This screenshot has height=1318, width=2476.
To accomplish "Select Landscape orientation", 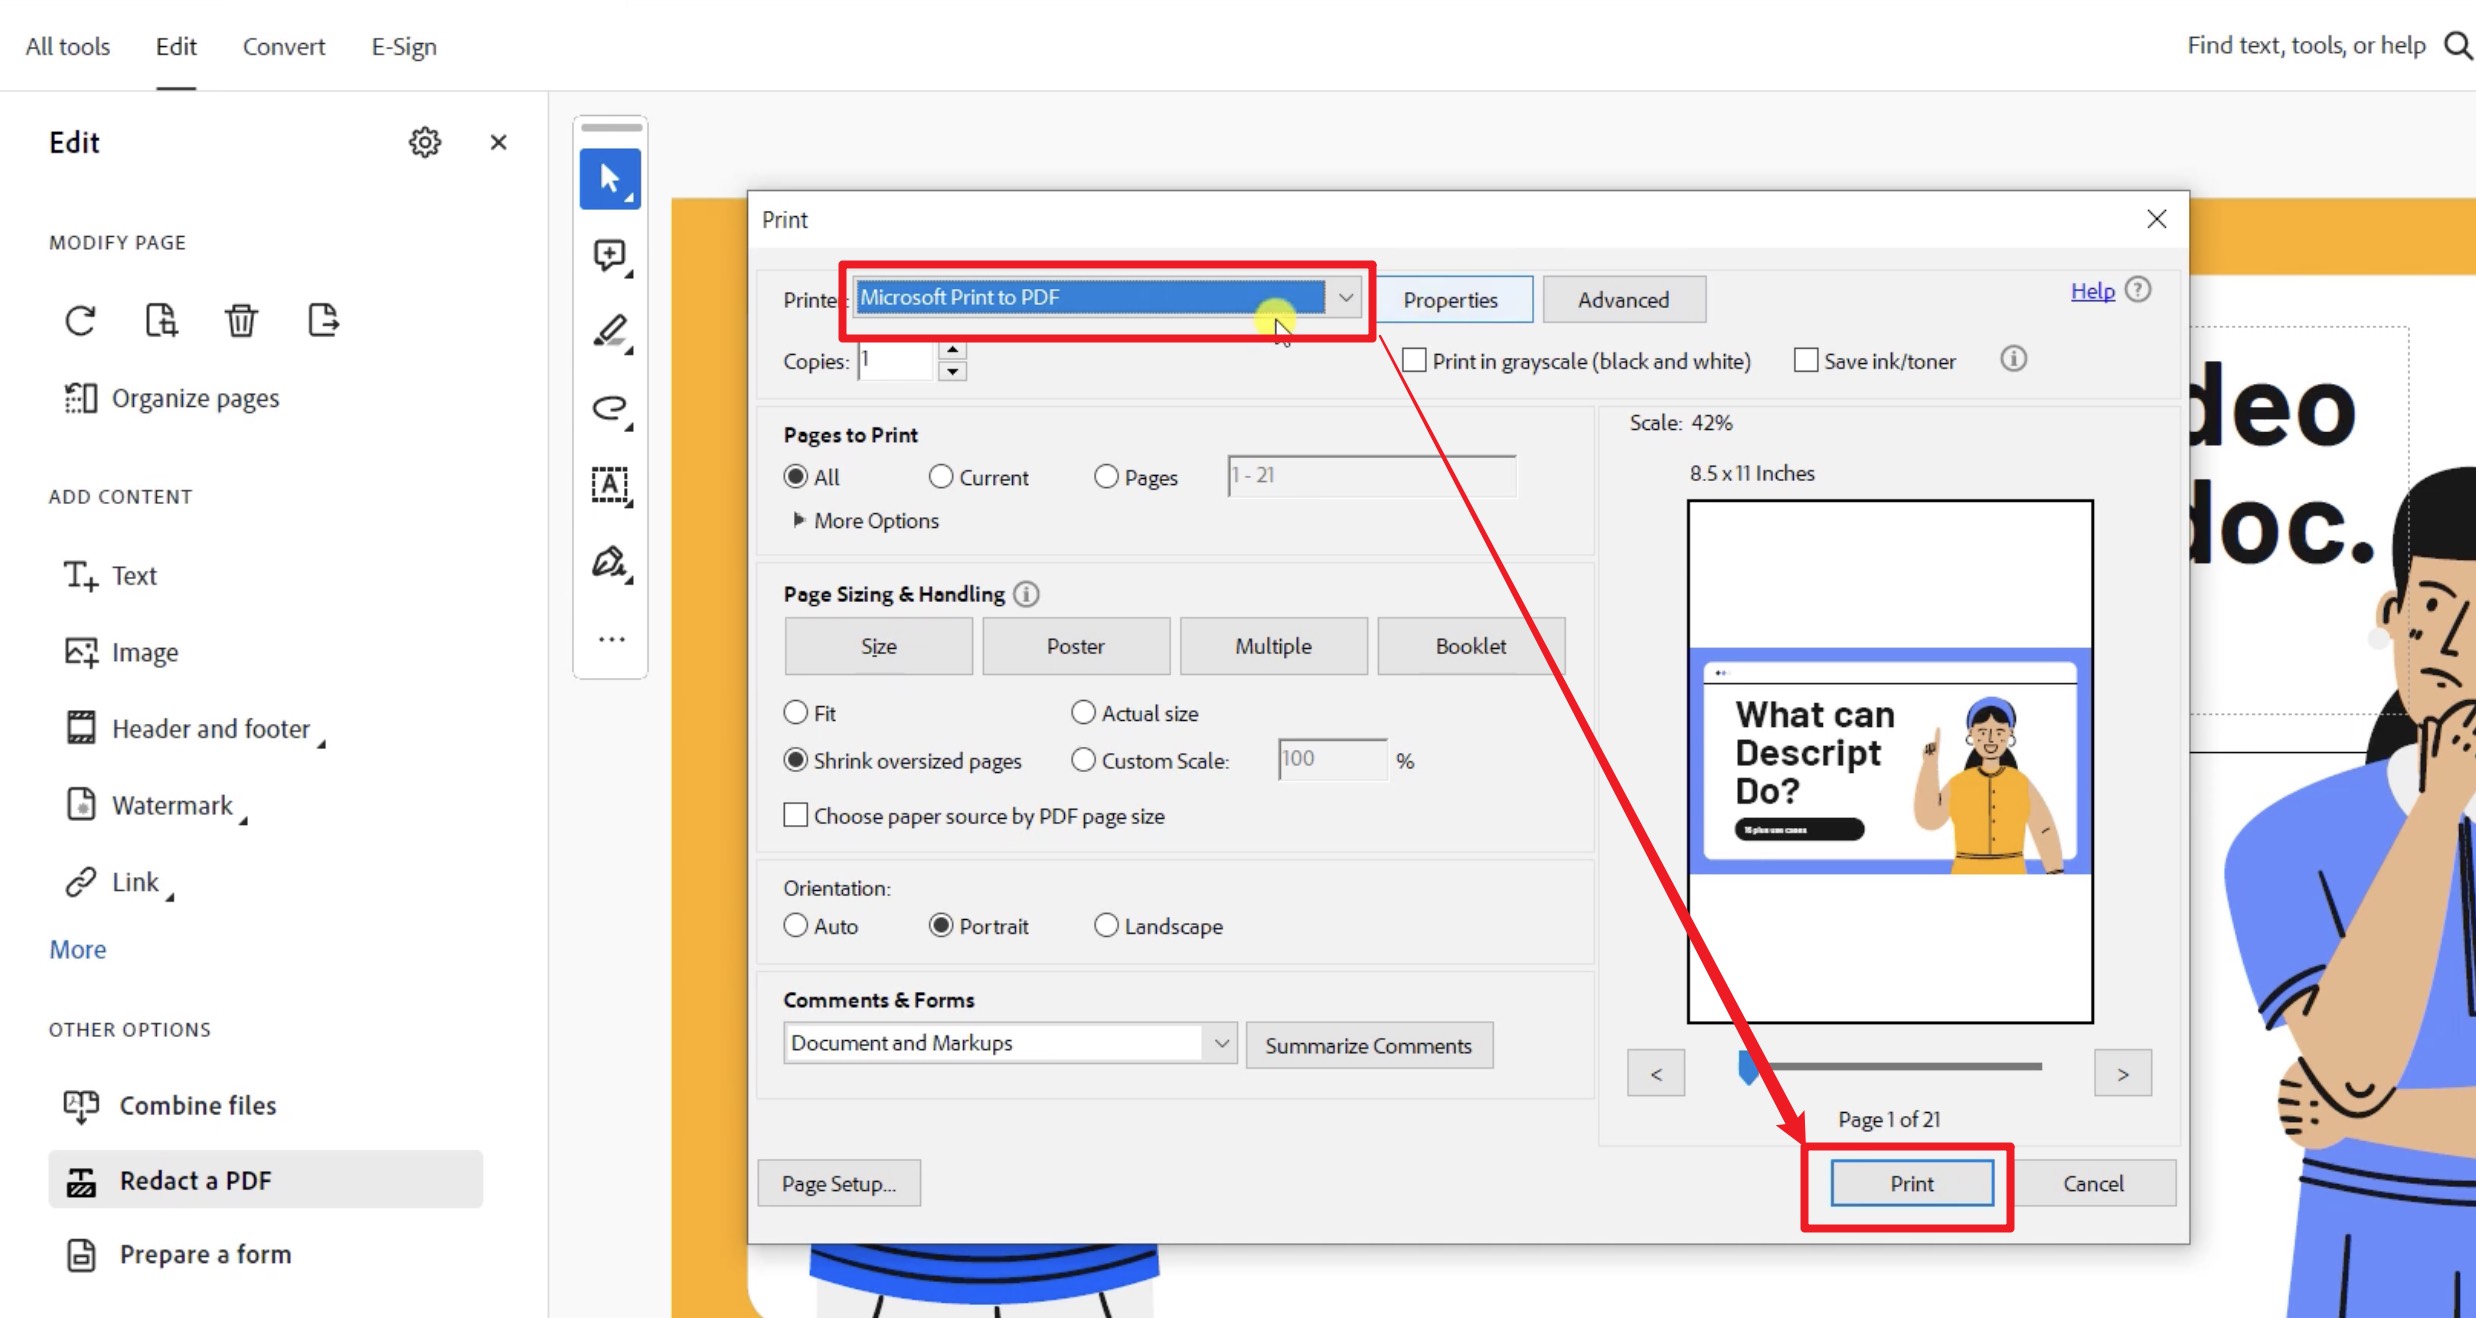I will tap(1106, 925).
